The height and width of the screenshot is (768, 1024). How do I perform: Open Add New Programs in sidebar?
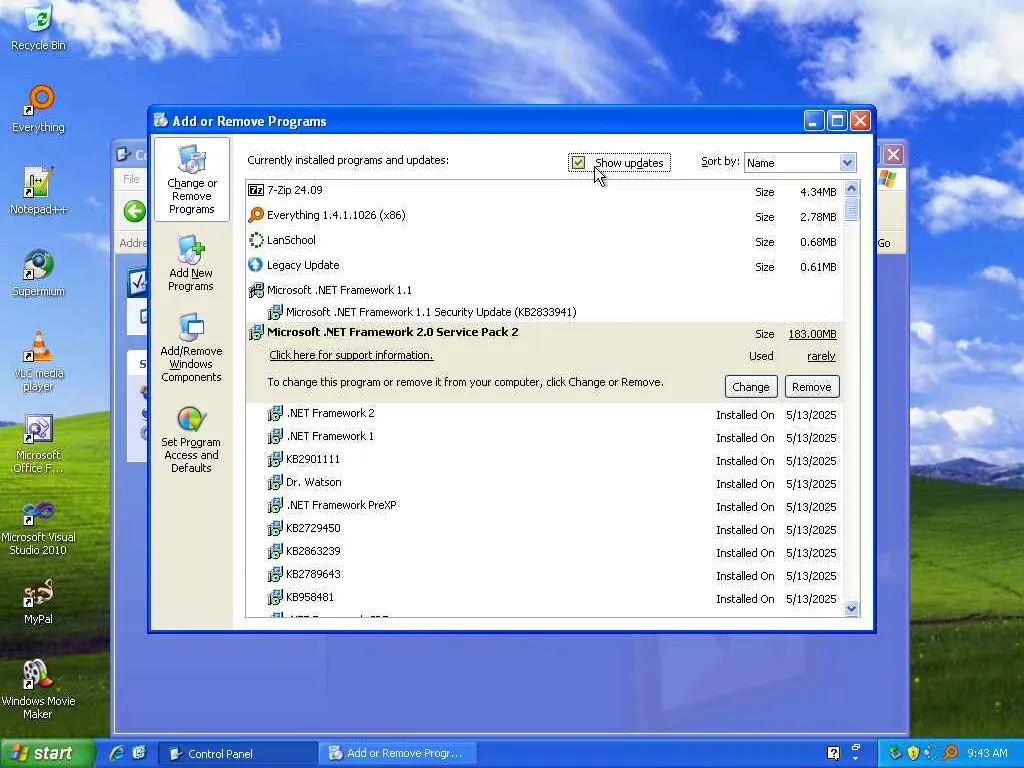[191, 263]
